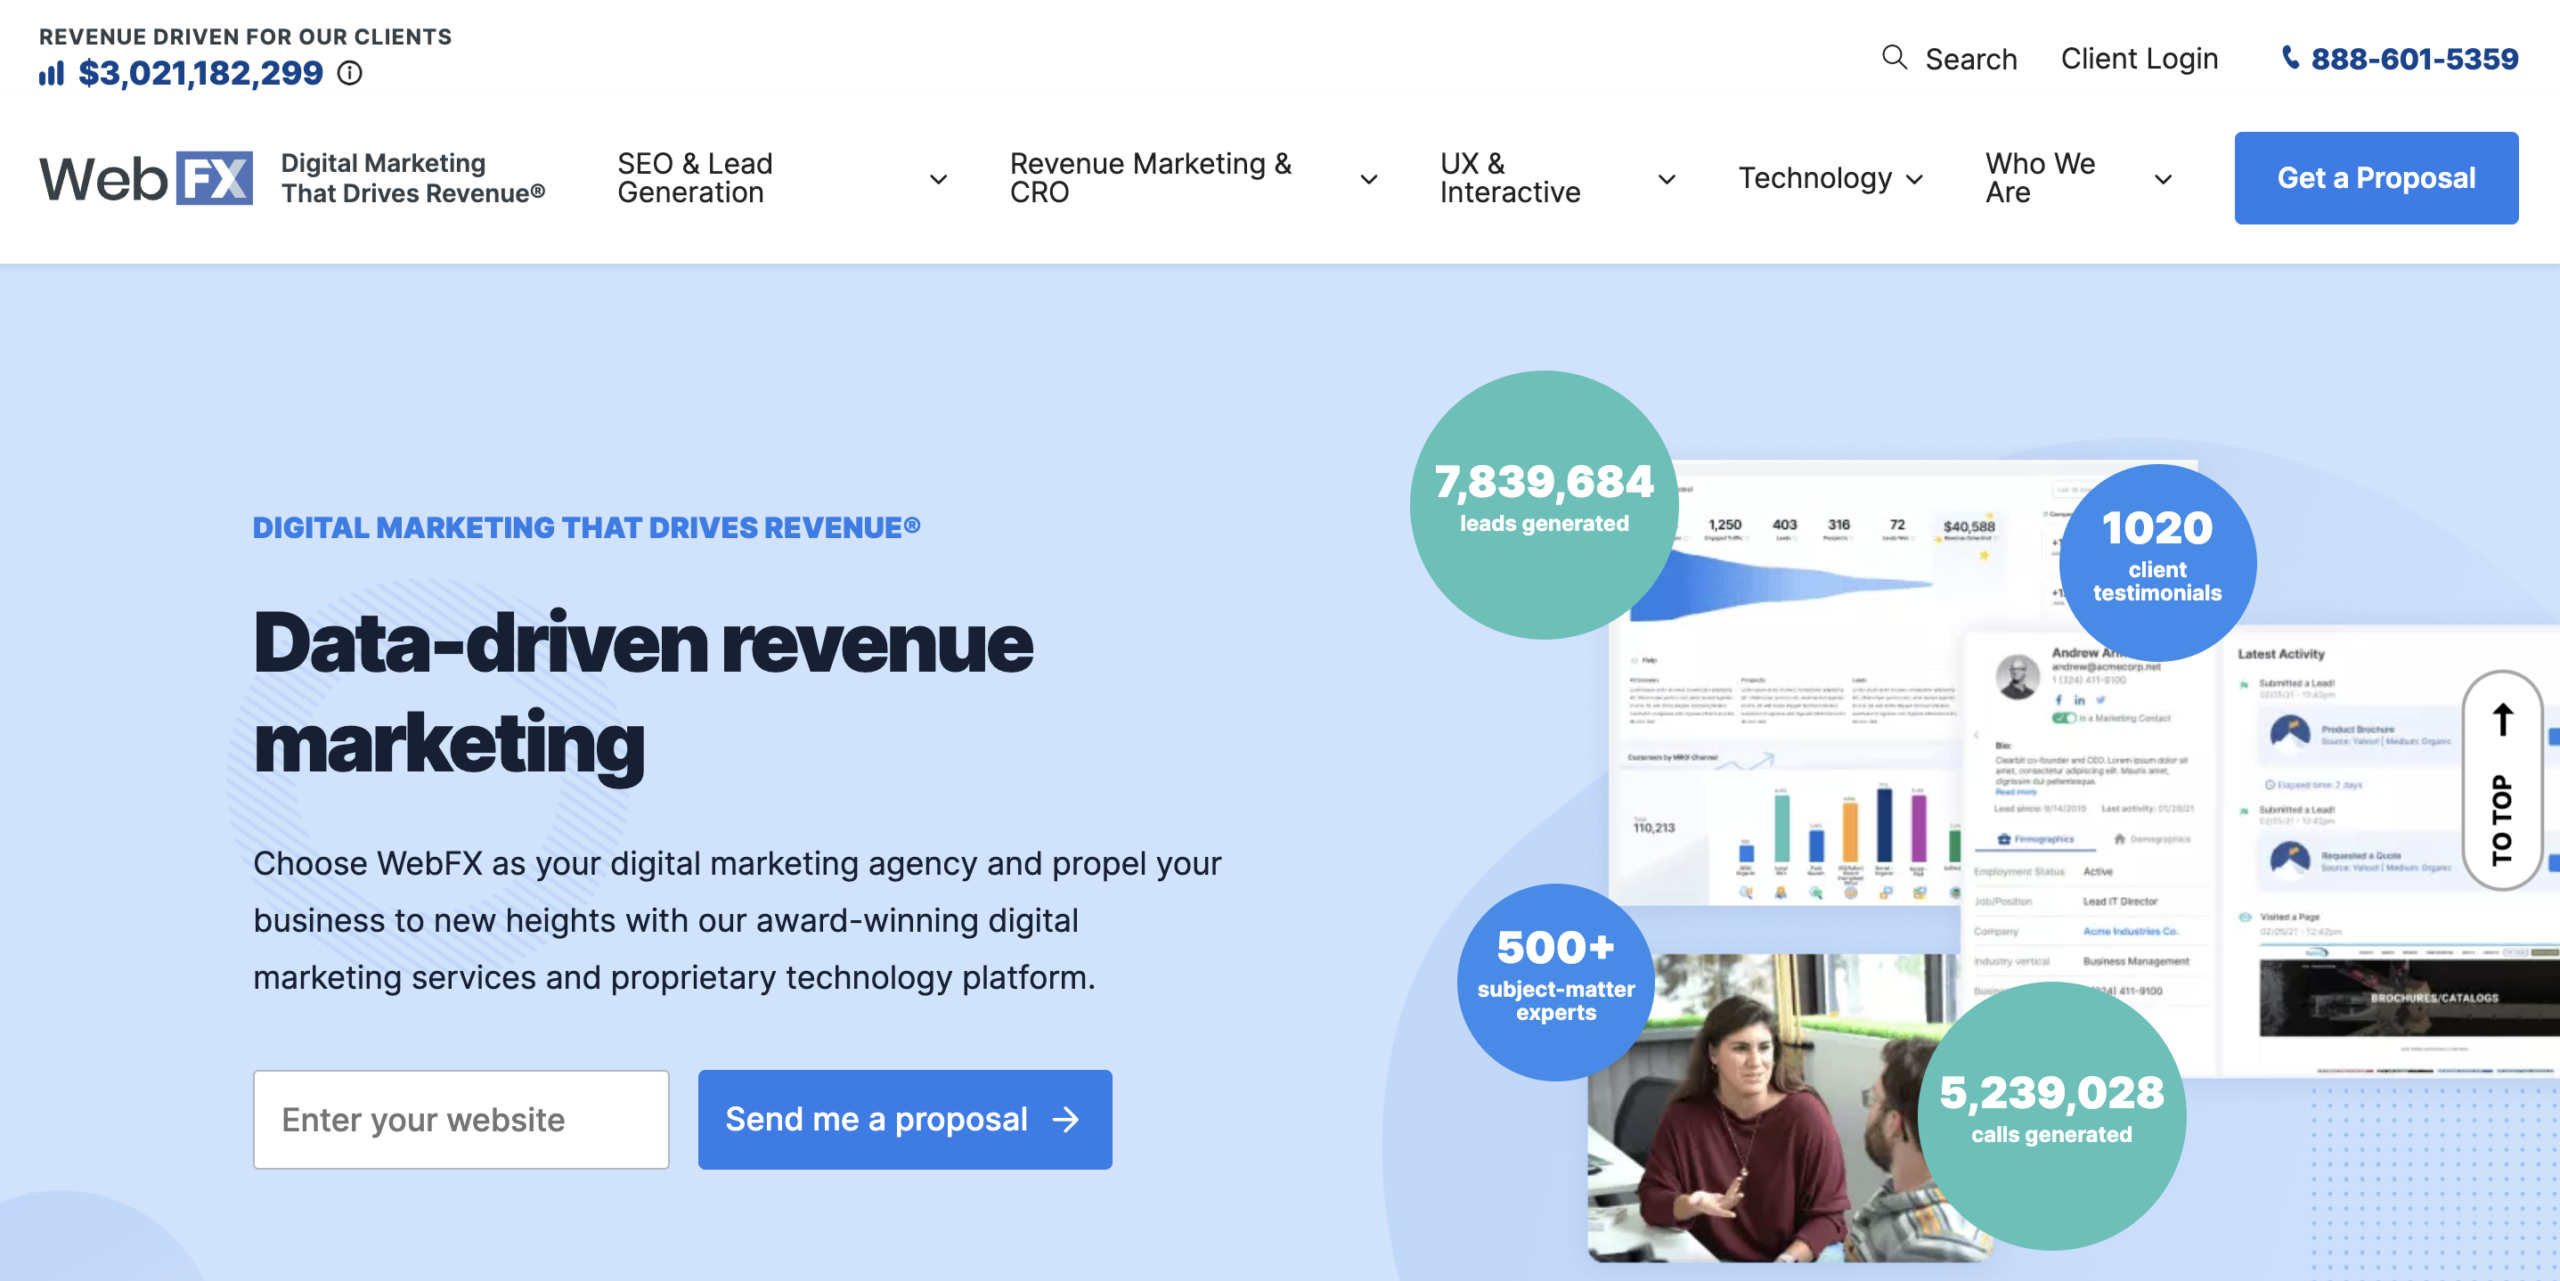The image size is (2560, 1281).
Task: Click the 110,213 value in dashboard chart
Action: click(1654, 828)
